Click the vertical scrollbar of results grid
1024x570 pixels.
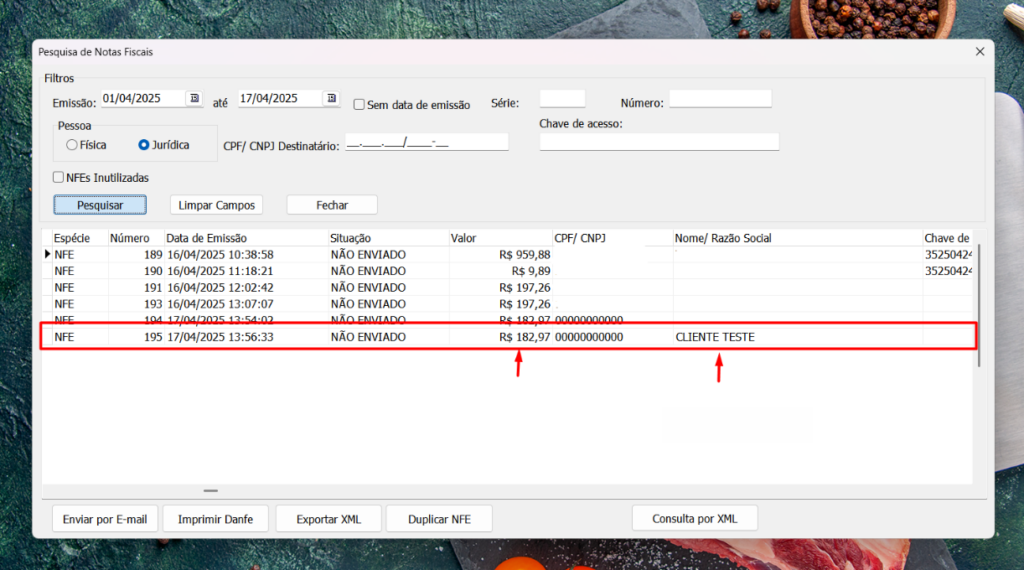point(978,300)
